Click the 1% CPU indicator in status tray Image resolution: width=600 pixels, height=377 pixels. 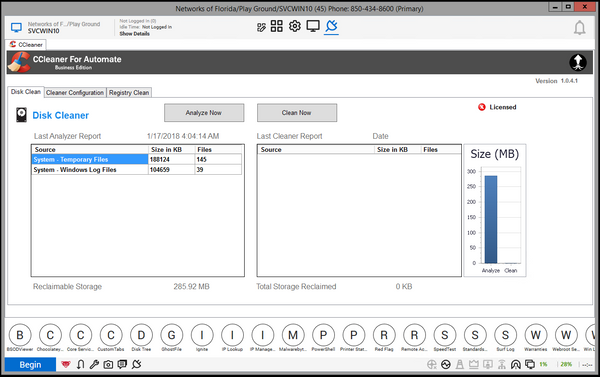coord(543,364)
